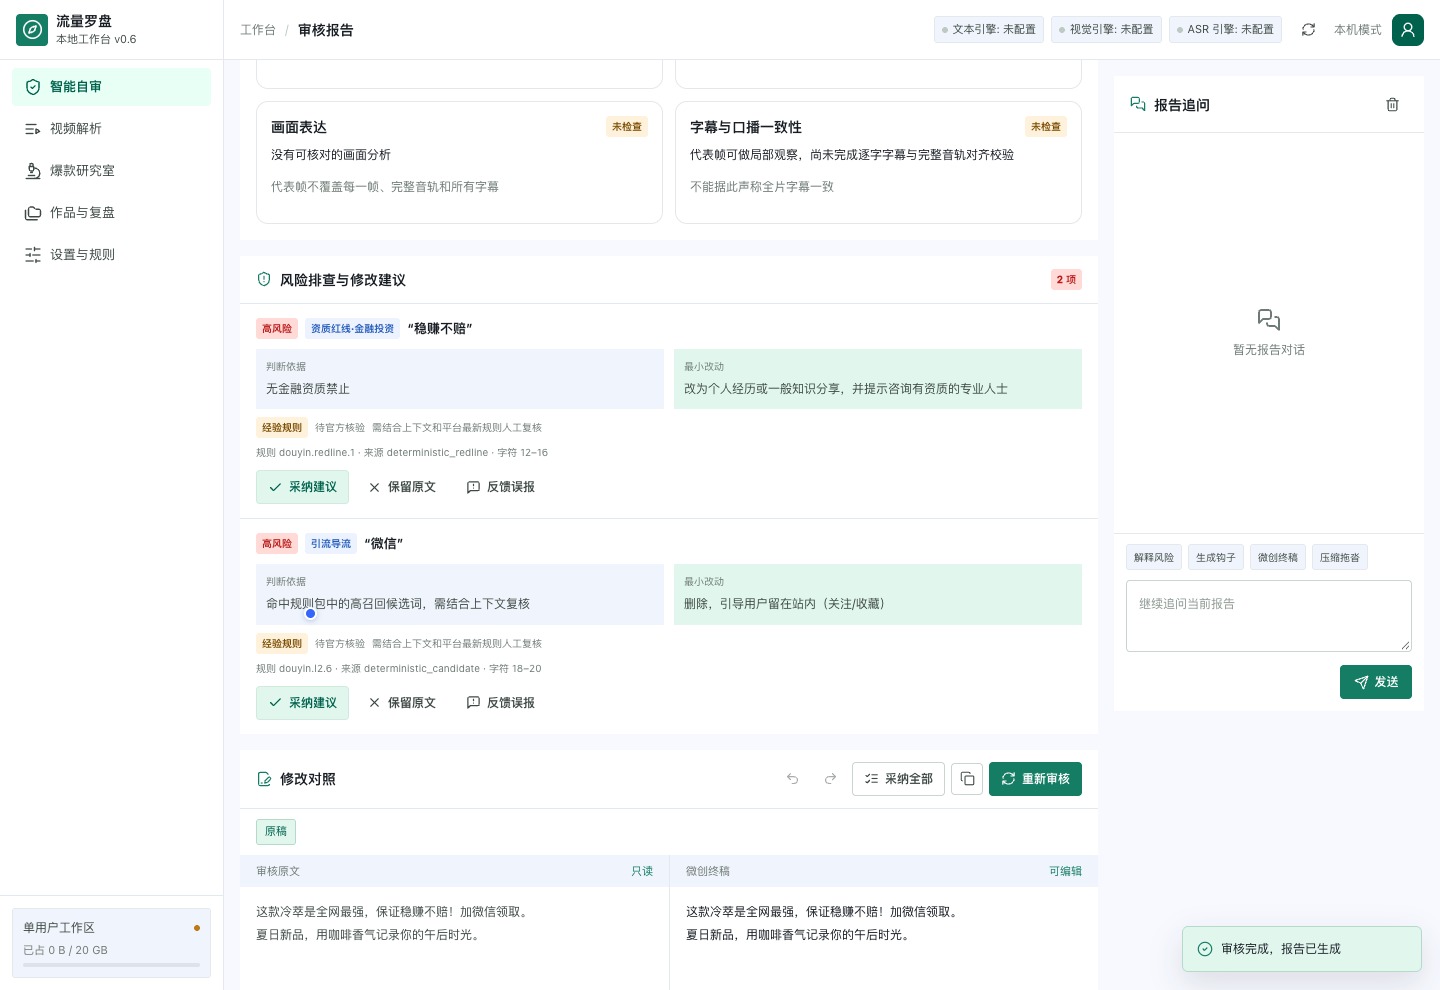
Task: Click the 微创终稿 quick prompt chip
Action: [x=1278, y=557]
